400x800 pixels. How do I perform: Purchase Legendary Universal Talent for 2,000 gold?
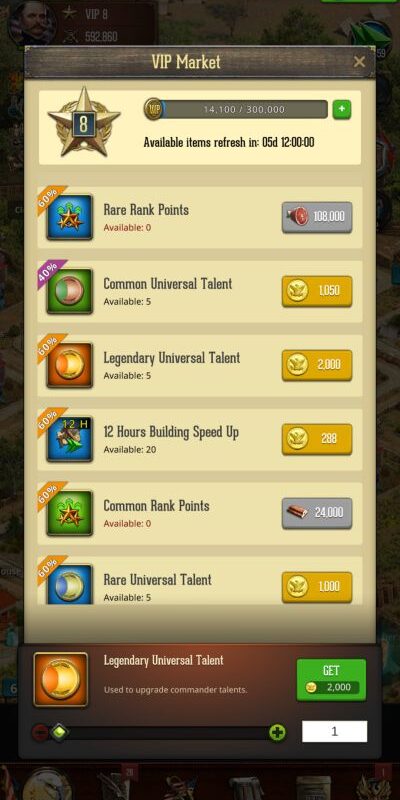point(317,365)
